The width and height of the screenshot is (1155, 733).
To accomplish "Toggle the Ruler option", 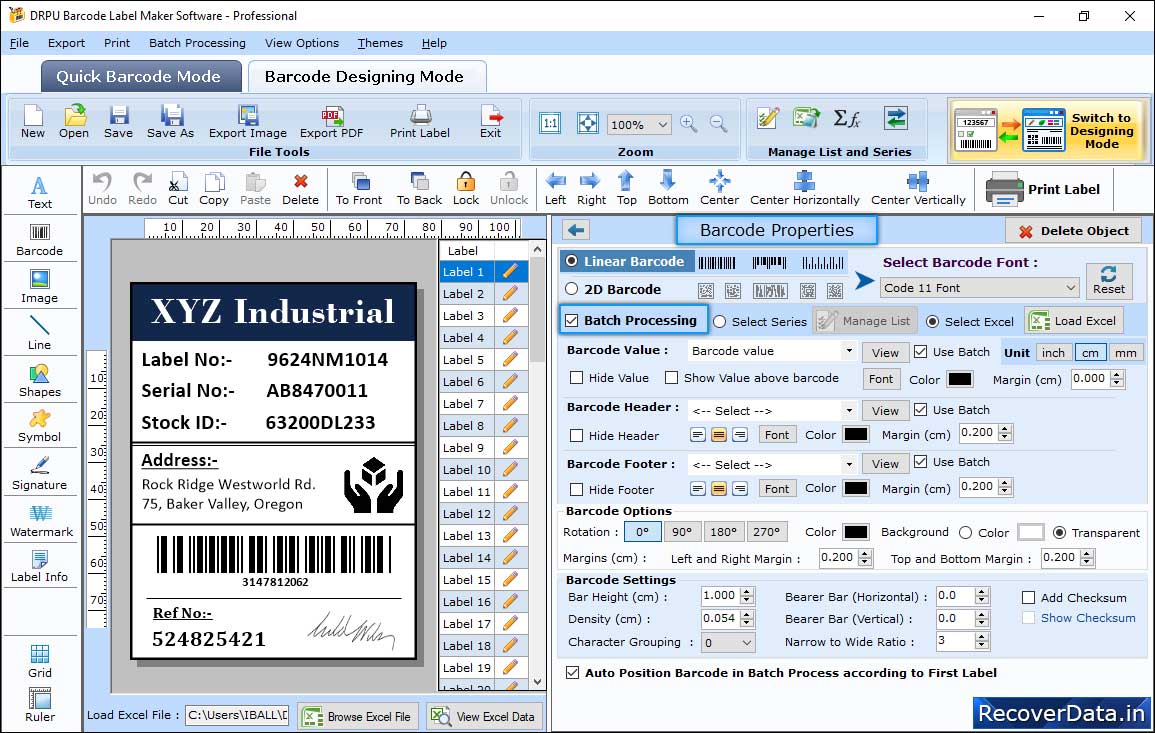I will pos(40,705).
